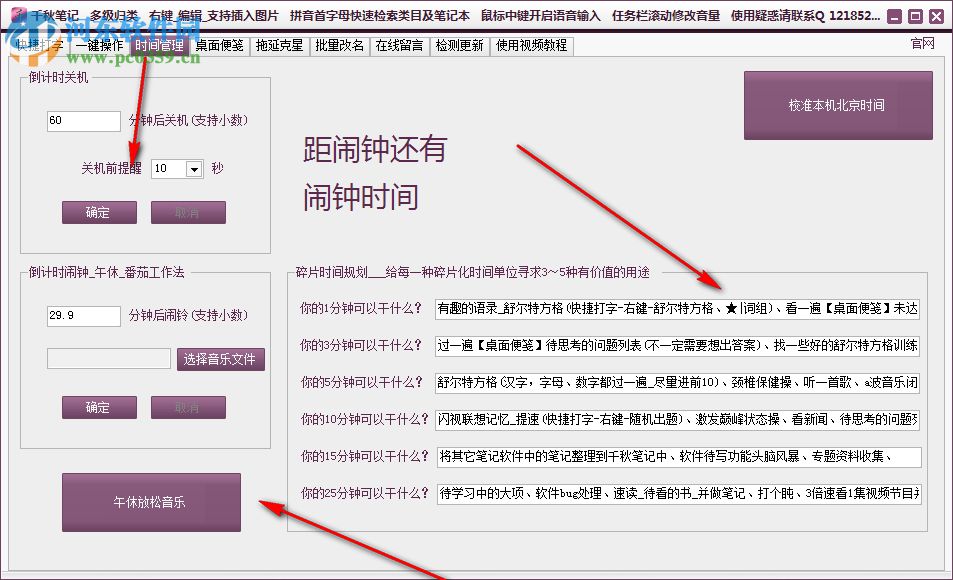Screen dimensions: 953x580
Task: Click the 29.9 minute alarm input field
Action: [x=83, y=315]
